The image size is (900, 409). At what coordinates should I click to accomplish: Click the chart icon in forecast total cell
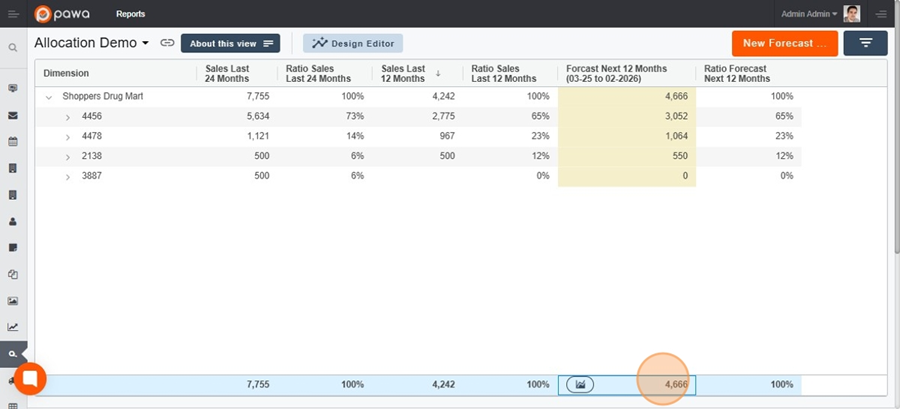coord(580,384)
